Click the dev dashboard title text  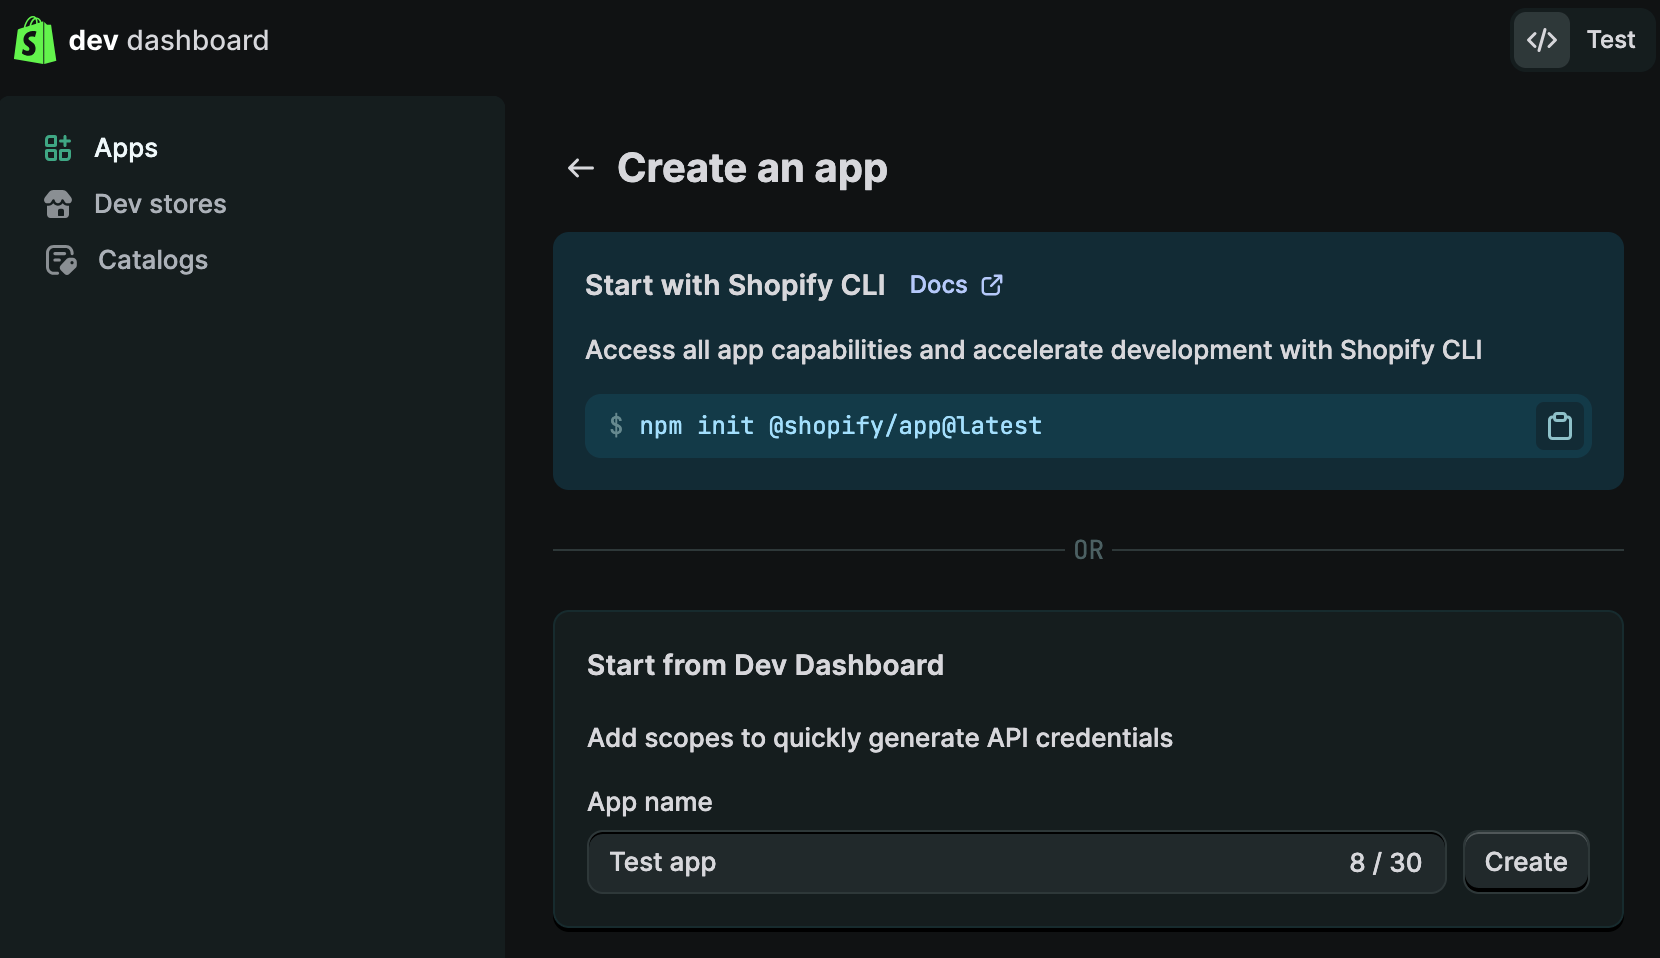pyautogui.click(x=169, y=40)
